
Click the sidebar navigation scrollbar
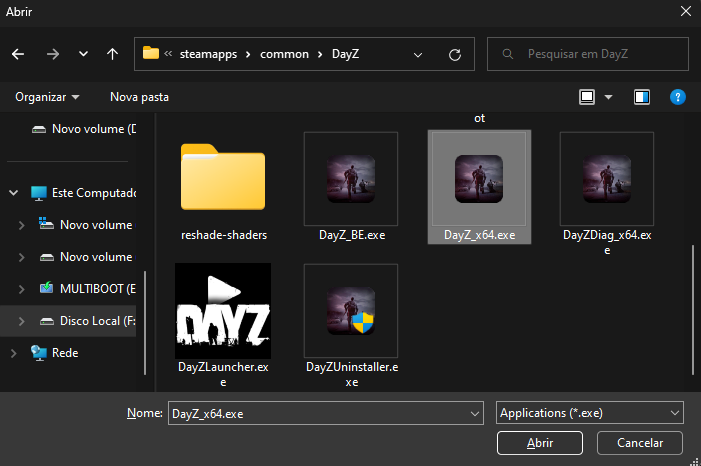145,322
